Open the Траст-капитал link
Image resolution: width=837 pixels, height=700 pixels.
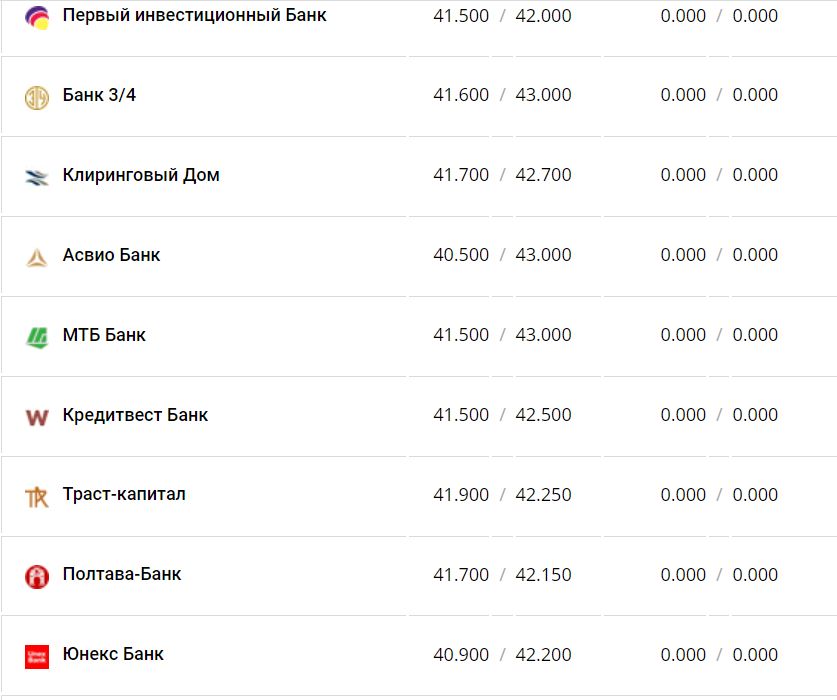(x=124, y=495)
